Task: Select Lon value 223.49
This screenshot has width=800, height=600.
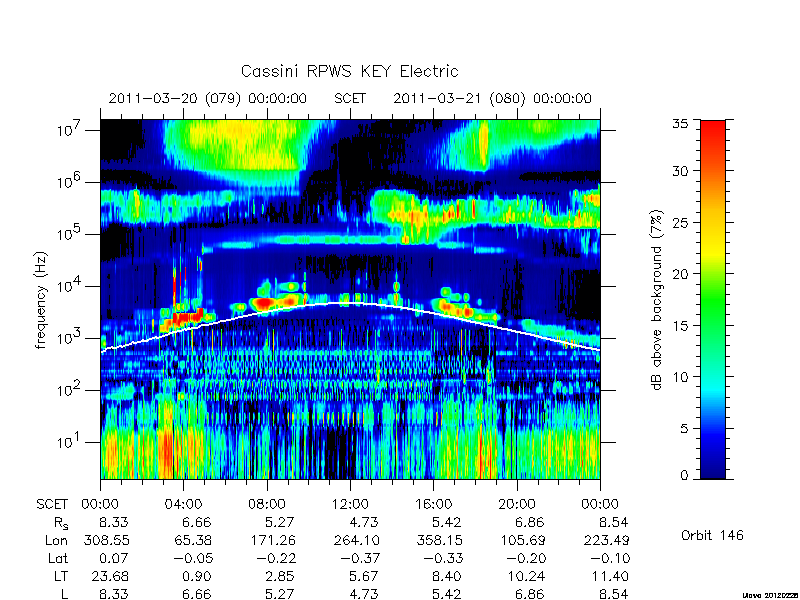Action: [608, 540]
